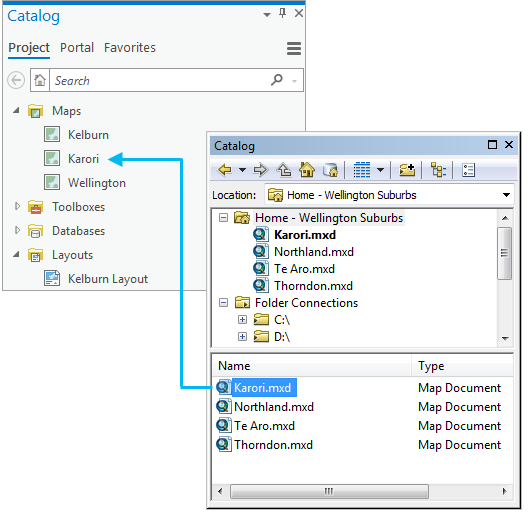Click the details view grid icon
This screenshot has width=528, height=517.
coord(362,169)
